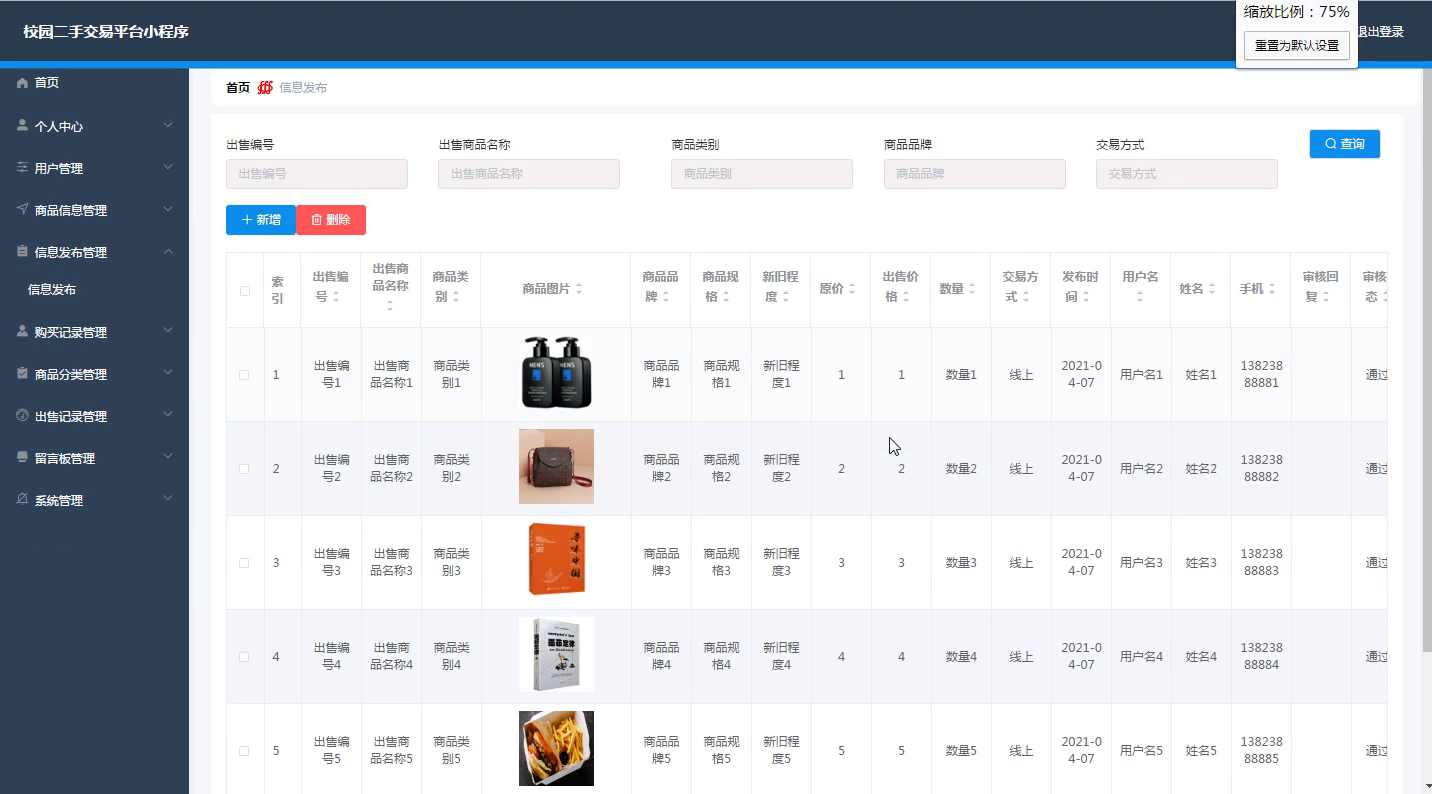The width and height of the screenshot is (1432, 794).
Task: Click the clipboard icon beside 信息发布管理
Action: pos(22,252)
